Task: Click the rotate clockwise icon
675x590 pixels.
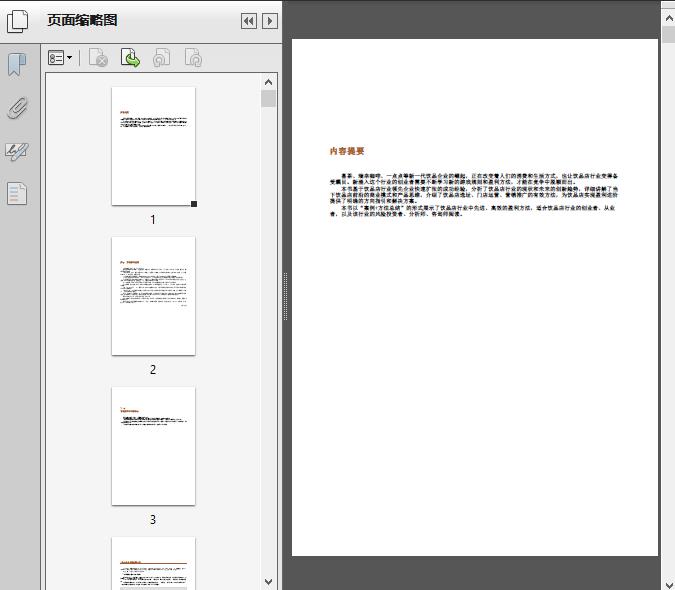Action: click(x=193, y=58)
